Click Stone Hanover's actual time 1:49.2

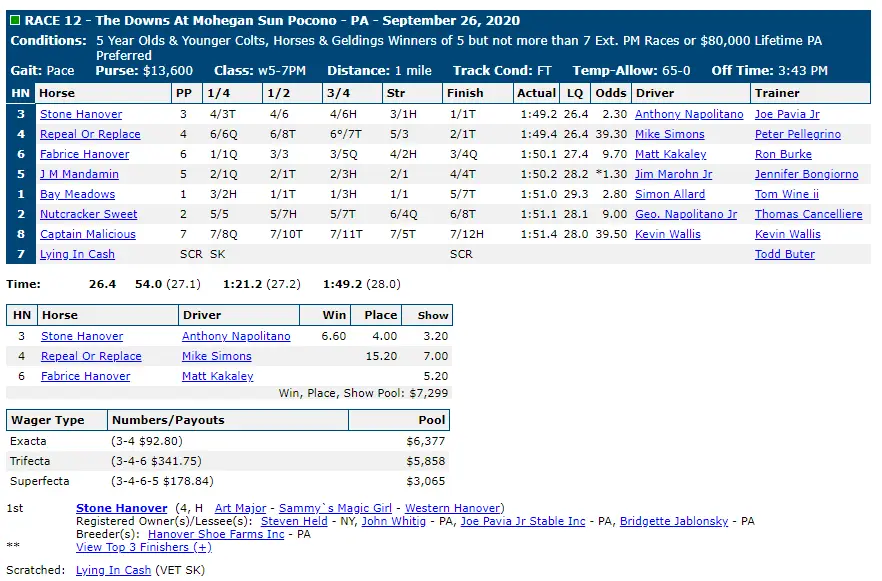tap(538, 114)
